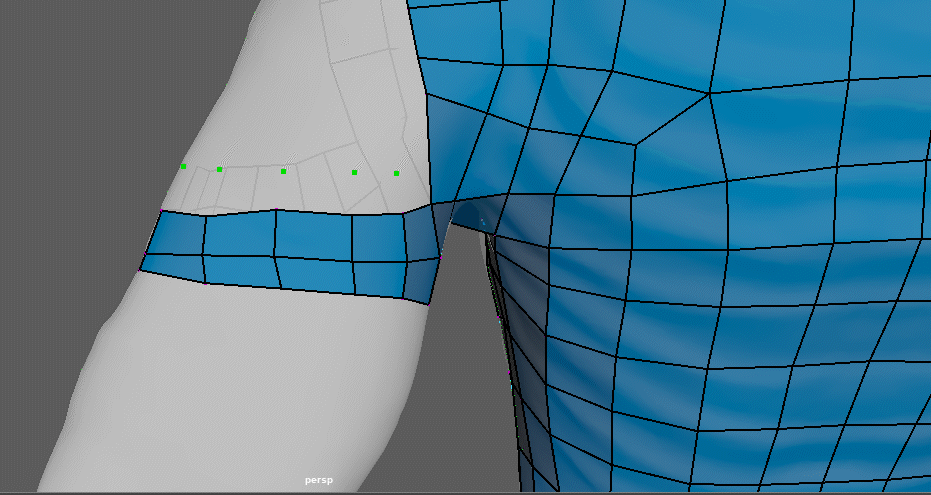Screen dimensions: 931x495
Task: Select the vertical edge separating shoulder from gray arm
Action: point(429,150)
